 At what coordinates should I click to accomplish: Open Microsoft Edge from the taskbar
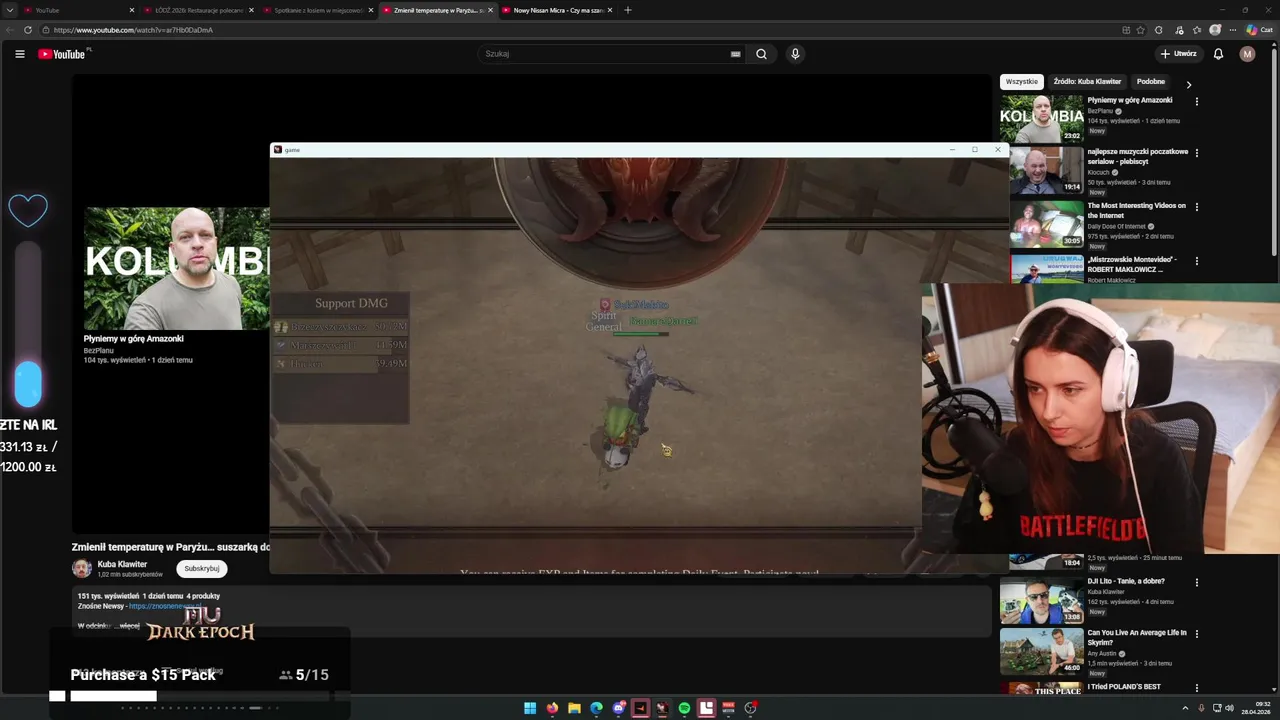[596, 708]
